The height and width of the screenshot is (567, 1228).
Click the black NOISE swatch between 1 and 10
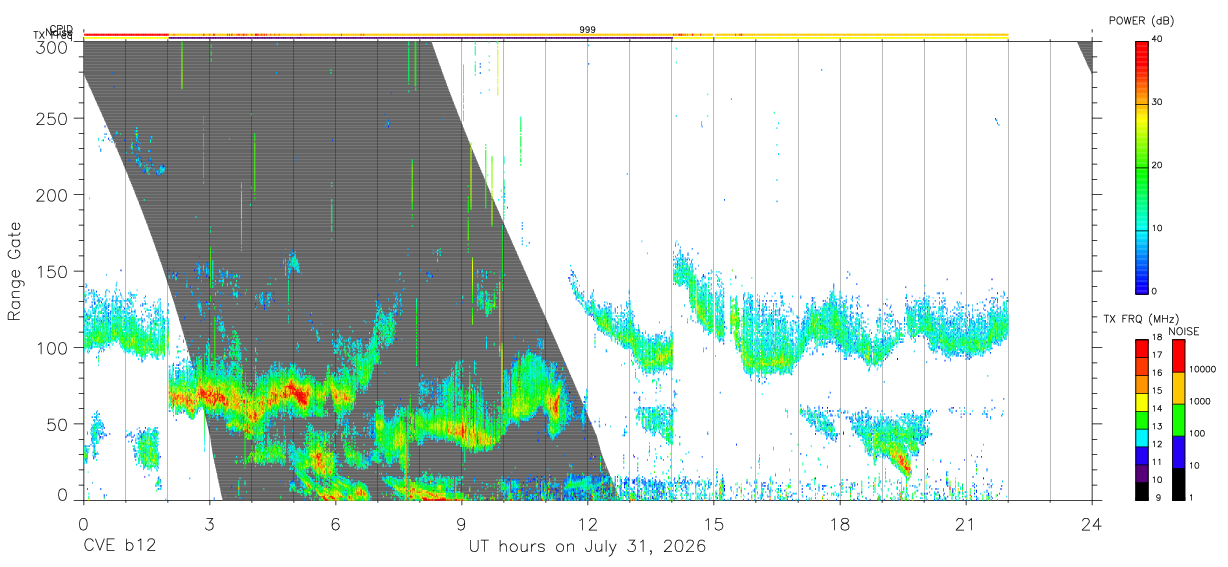click(1179, 484)
